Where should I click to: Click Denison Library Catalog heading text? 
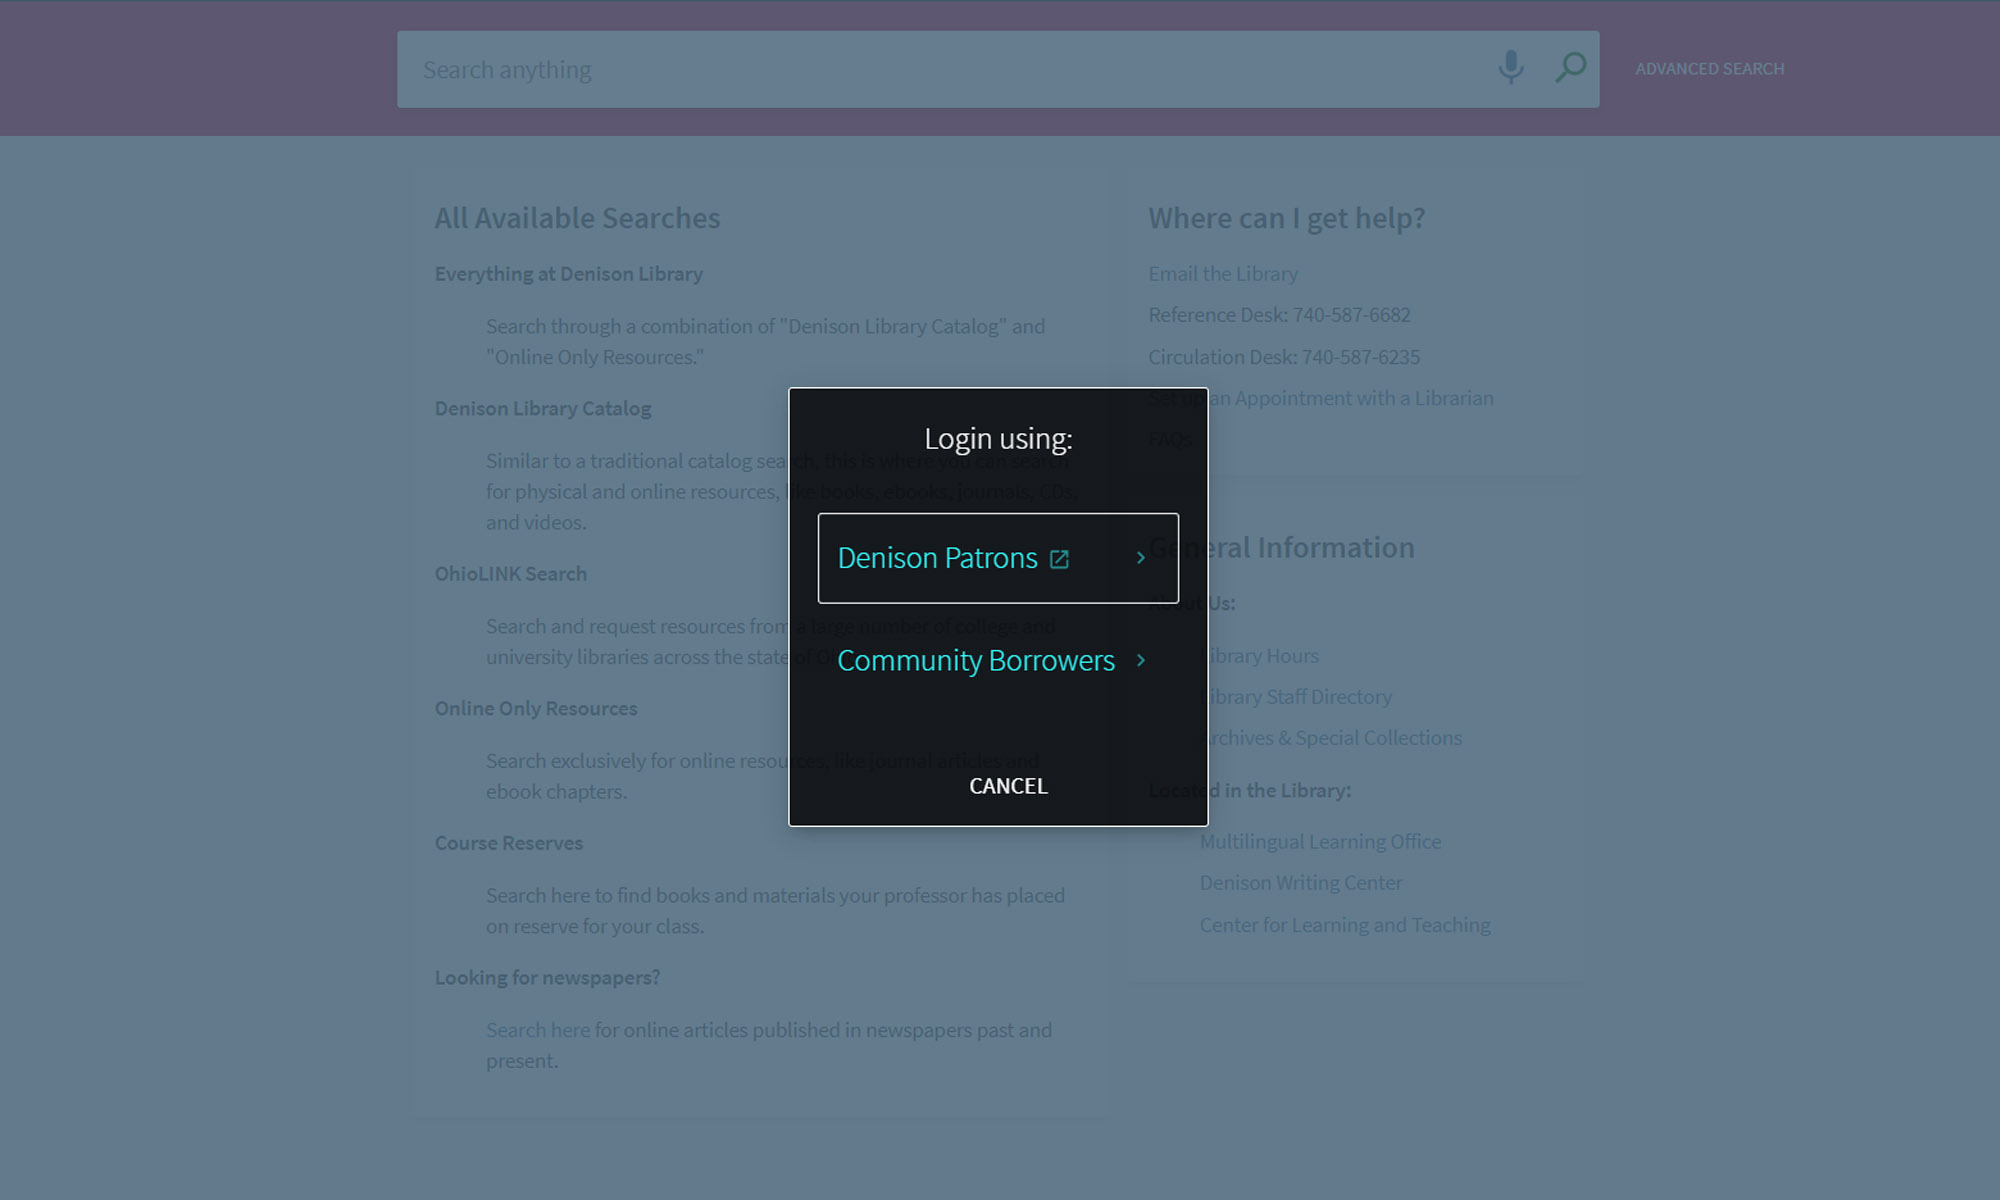point(542,408)
